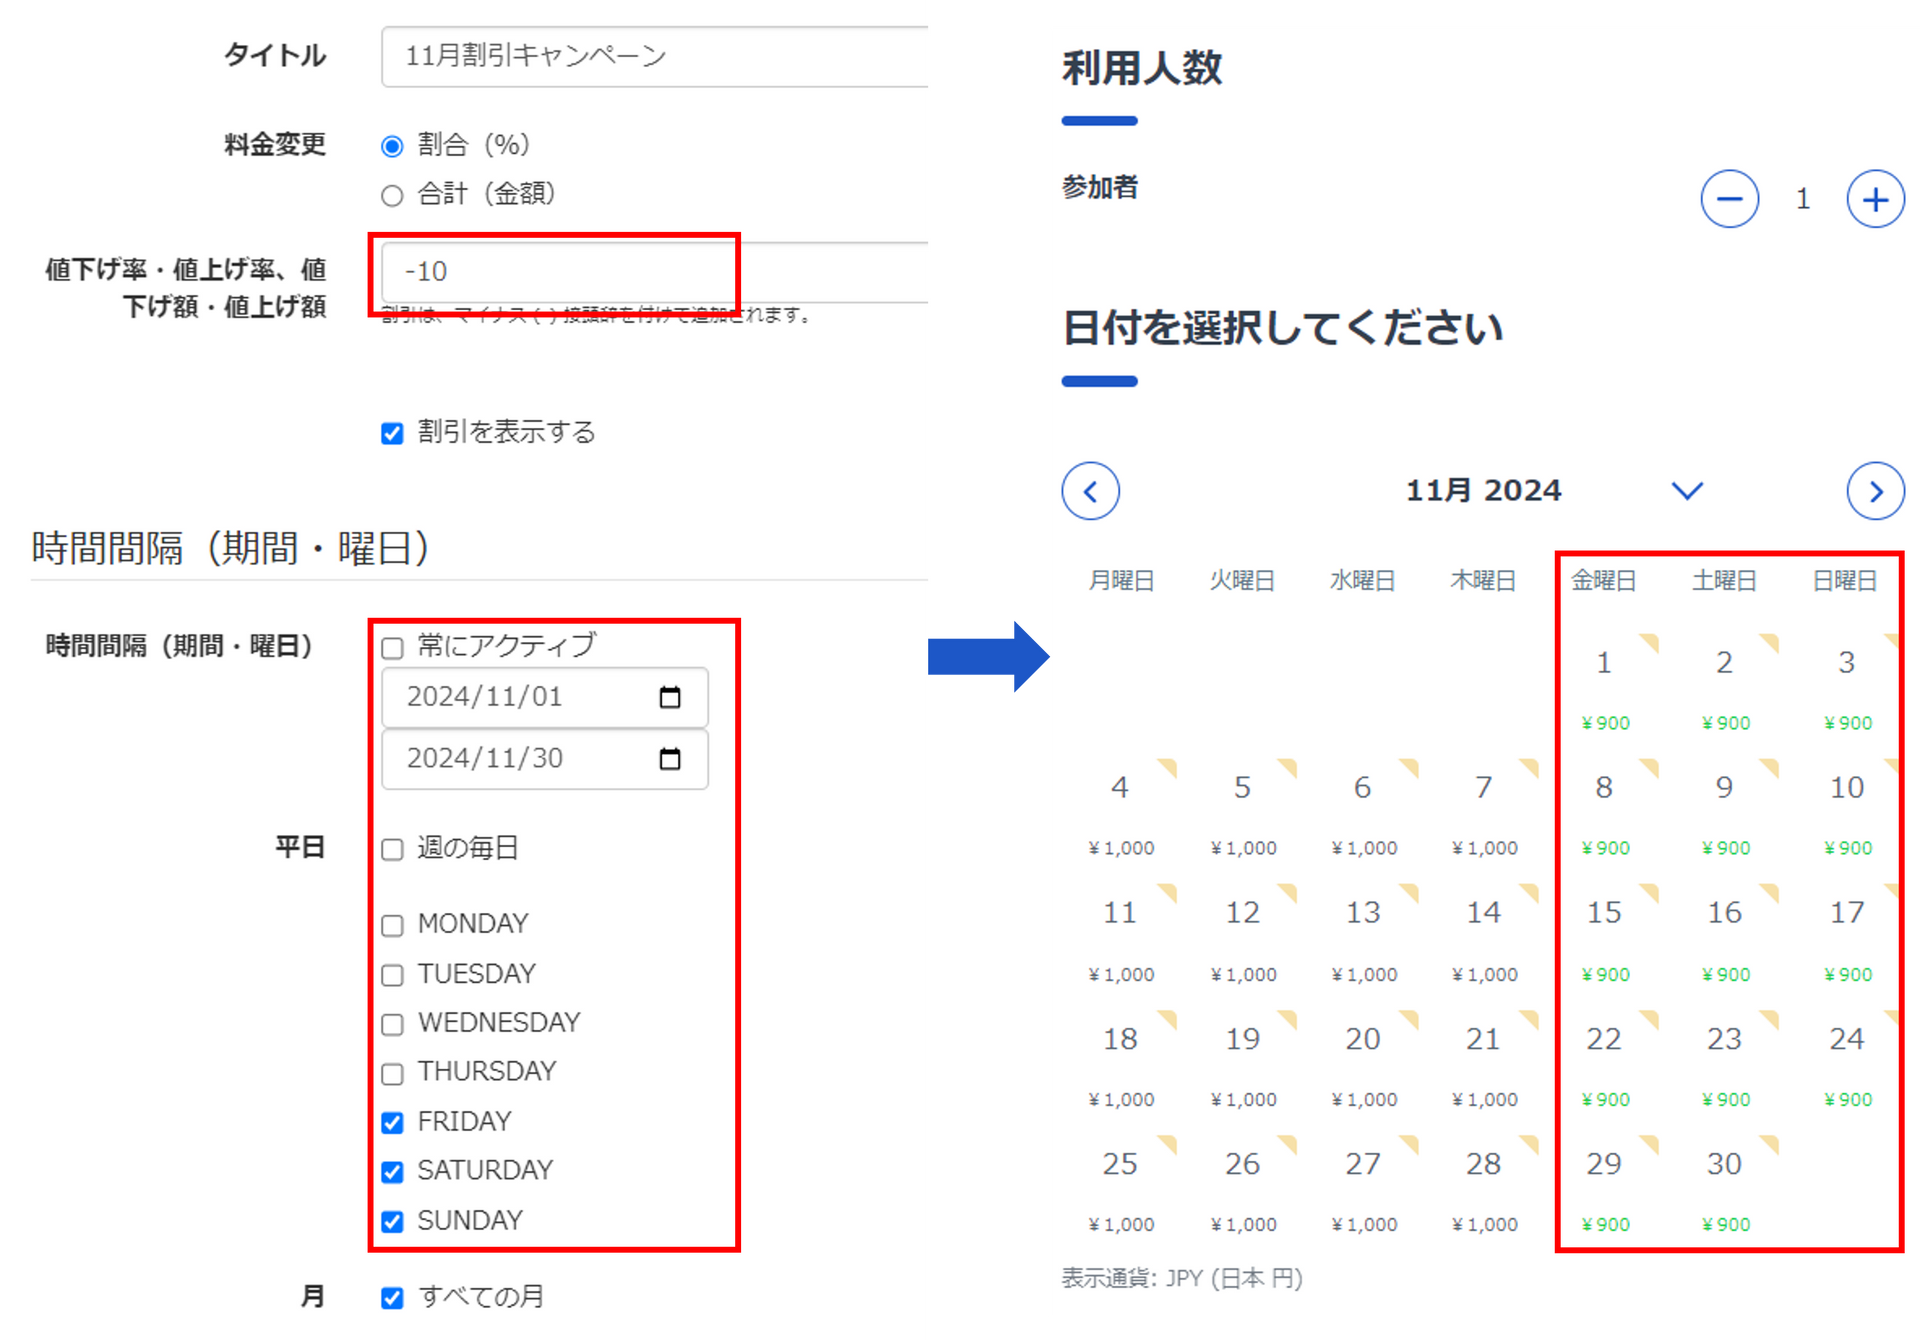
Task: Open calendar picker for start date 2024/11/01
Action: pos(670,697)
